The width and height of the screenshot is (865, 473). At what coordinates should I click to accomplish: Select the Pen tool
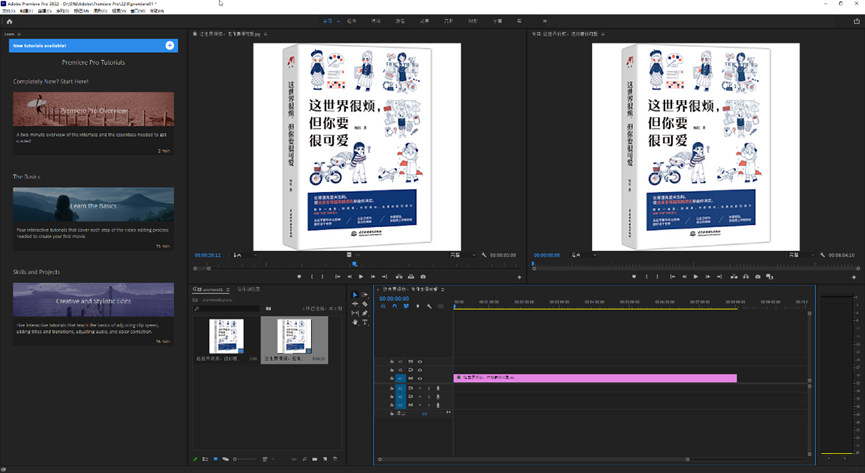[x=365, y=313]
